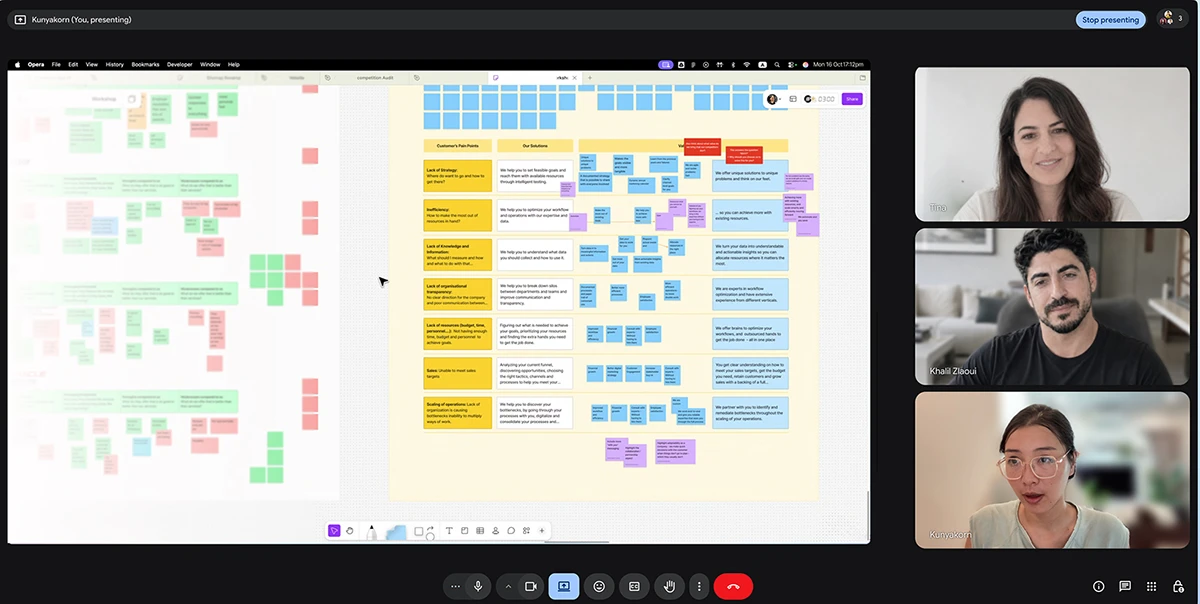Viewport: 1200px width, 604px height.
Task: Click the Lack of Strategy pain point card
Action: point(457,175)
